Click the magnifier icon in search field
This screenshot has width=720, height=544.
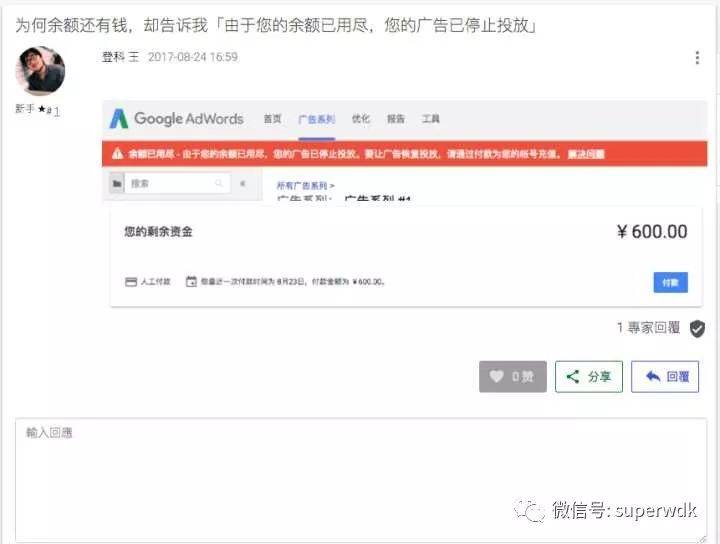click(219, 184)
